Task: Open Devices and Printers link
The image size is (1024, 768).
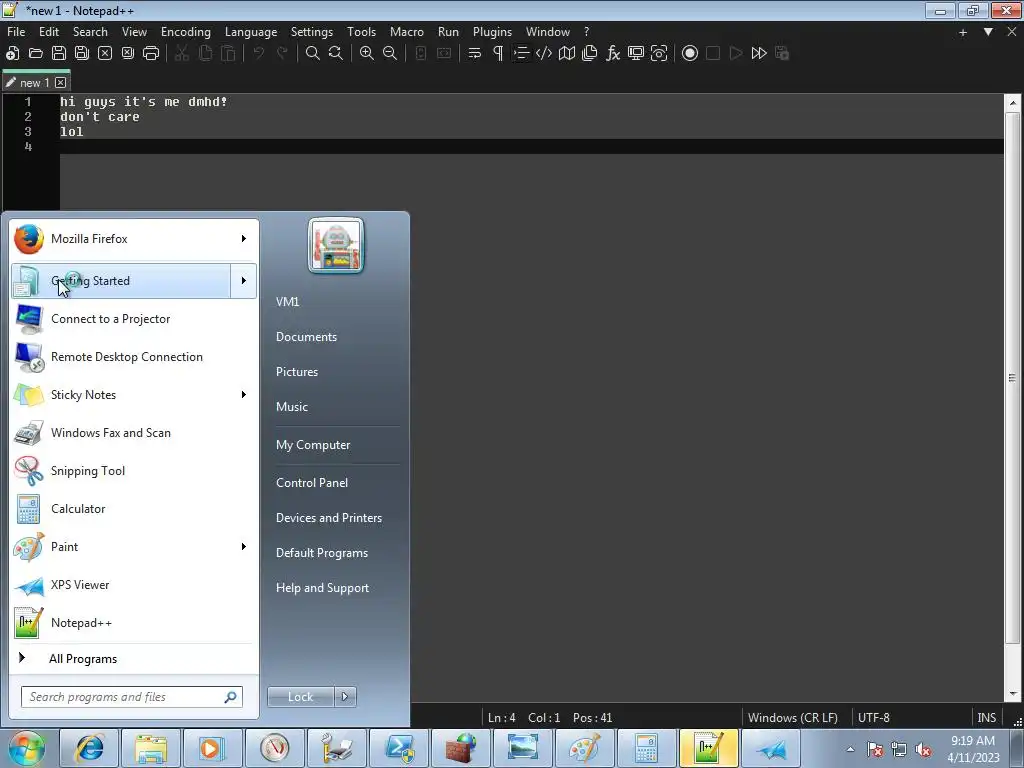Action: tap(328, 518)
